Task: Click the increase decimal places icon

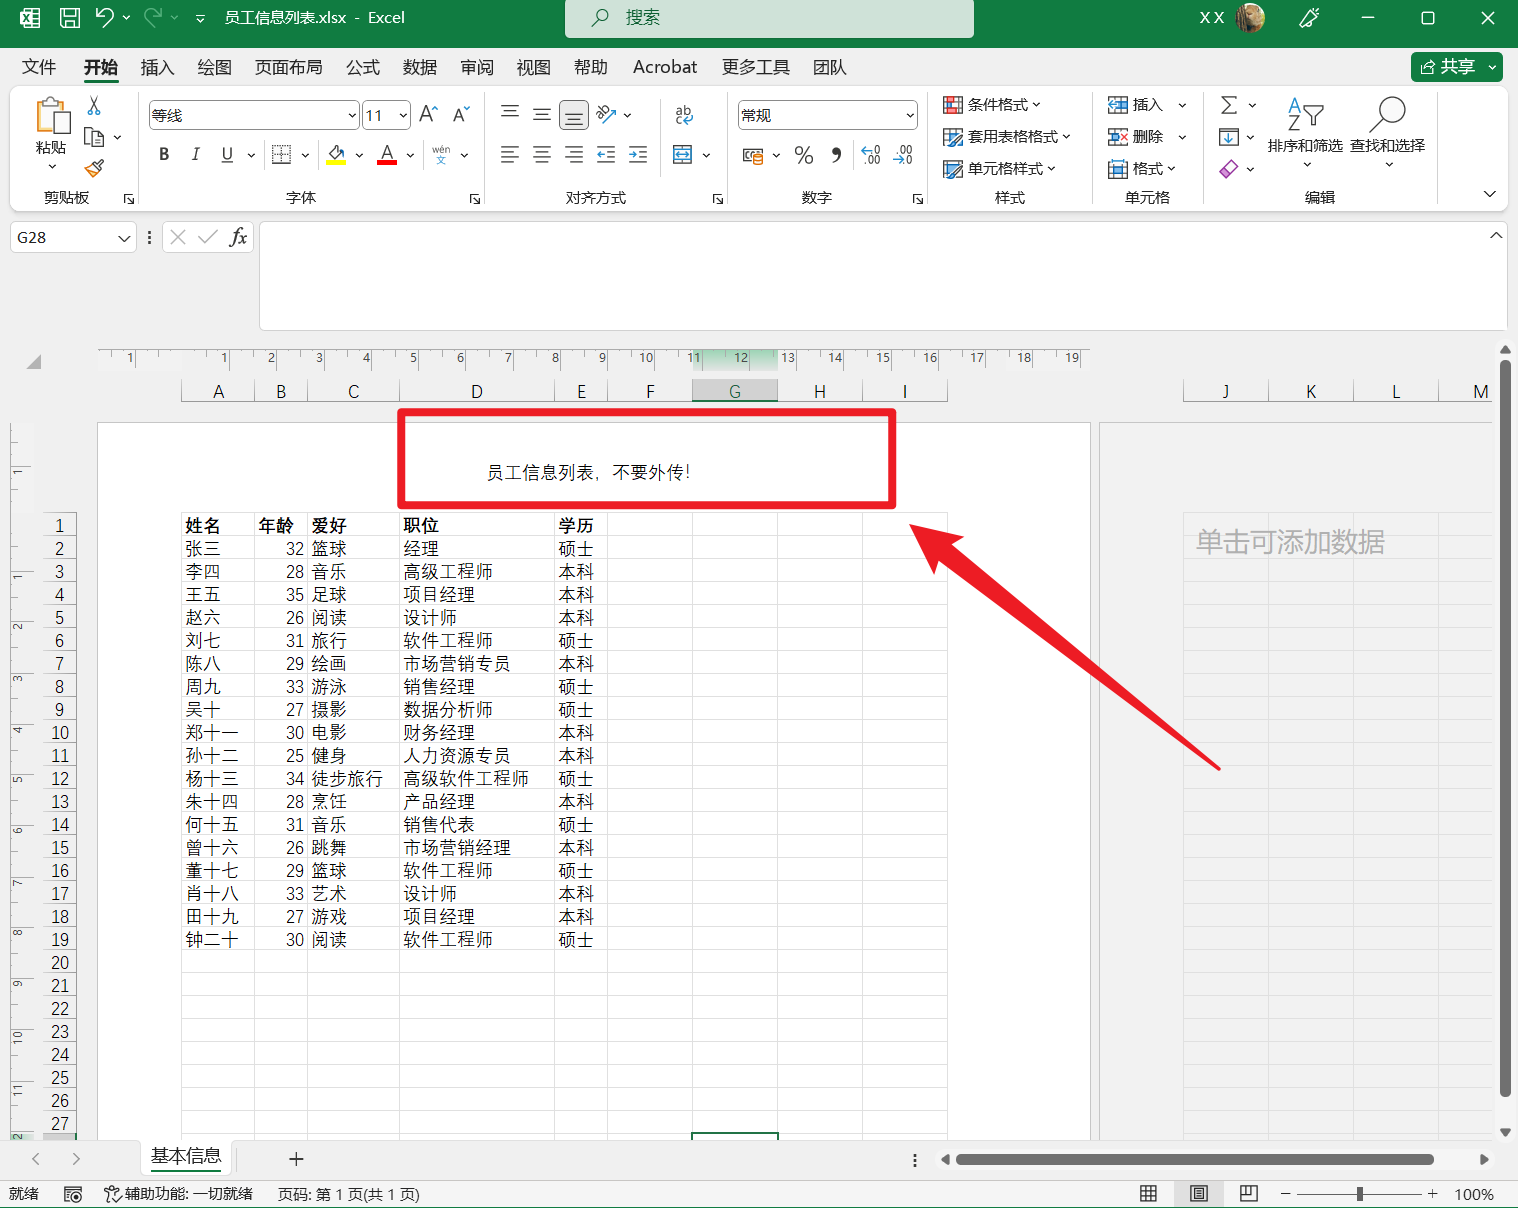Action: pos(870,155)
